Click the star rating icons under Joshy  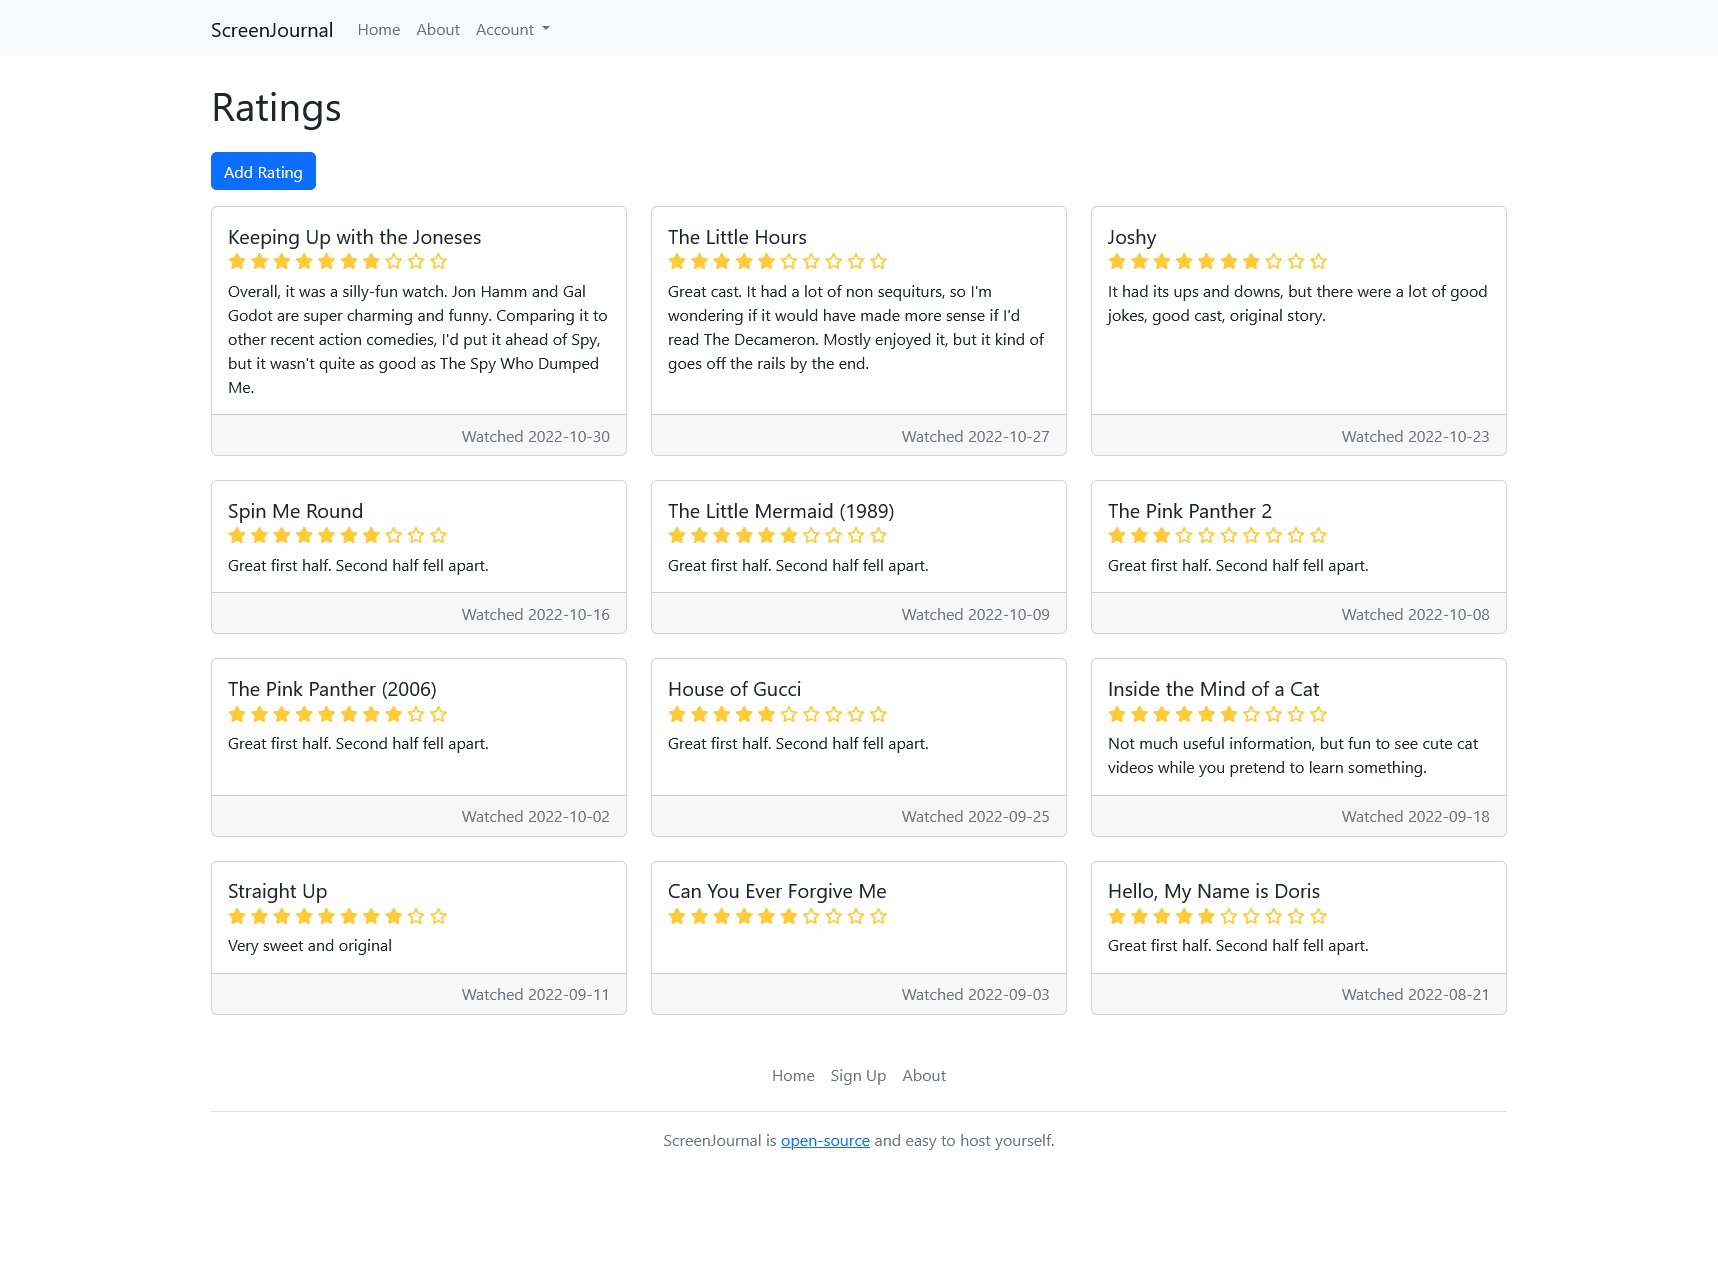[x=1217, y=262]
